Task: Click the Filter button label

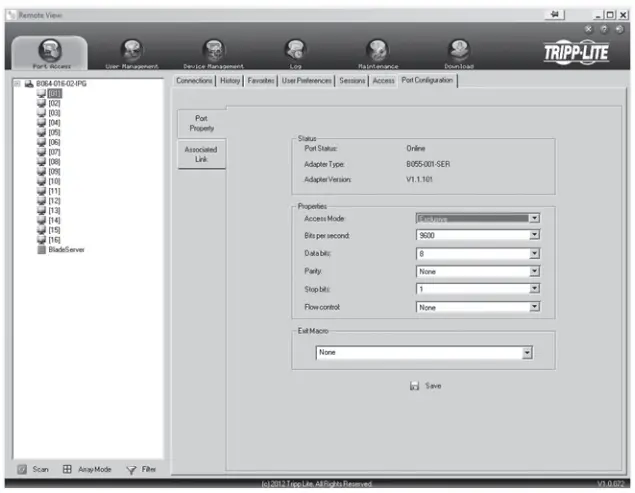Action: tap(149, 470)
